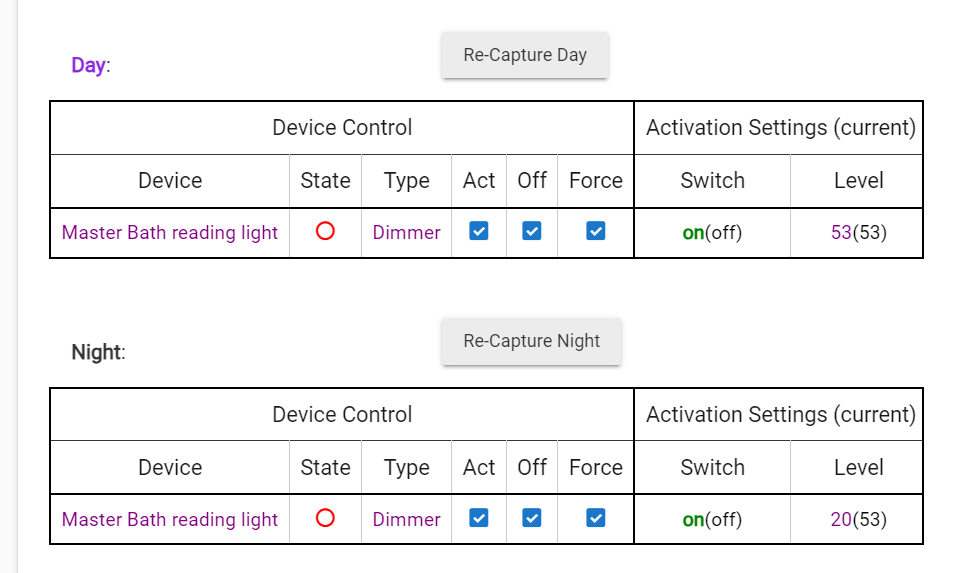Select the Dimmer type in Night table
This screenshot has width=960, height=573.
(407, 519)
